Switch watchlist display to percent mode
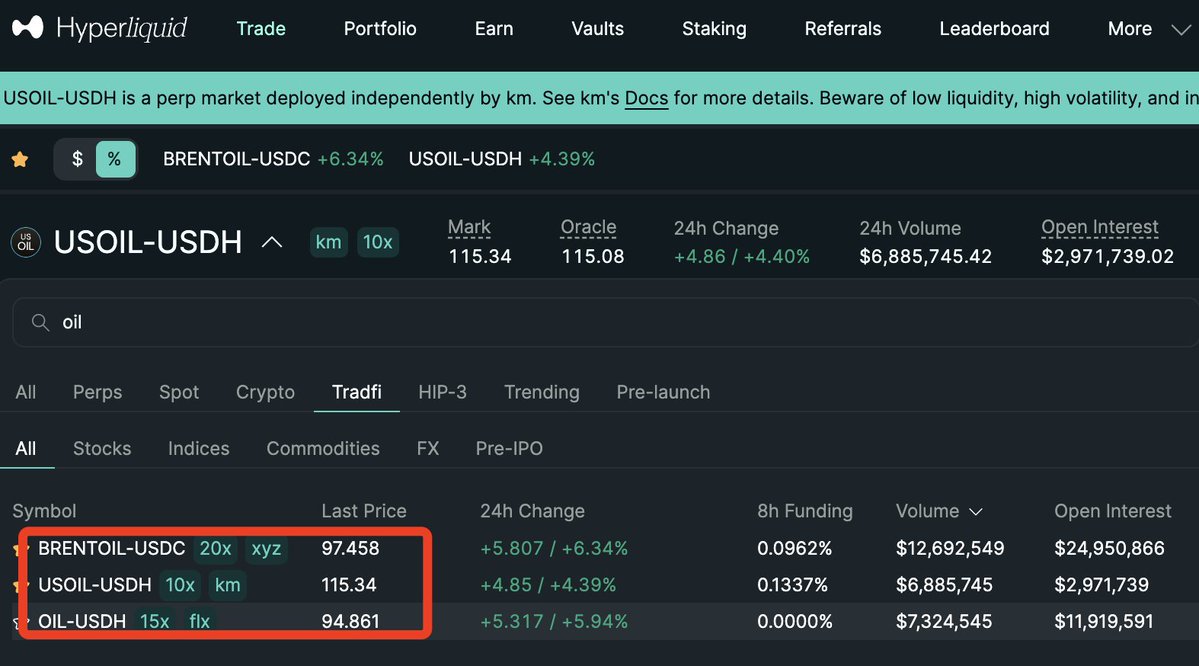 (x=114, y=159)
